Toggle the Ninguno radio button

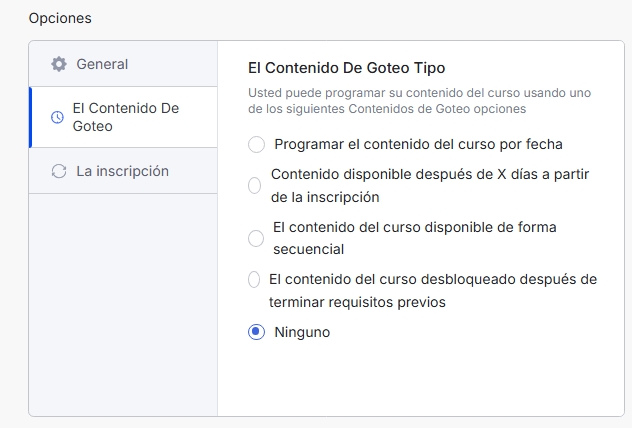[256, 332]
